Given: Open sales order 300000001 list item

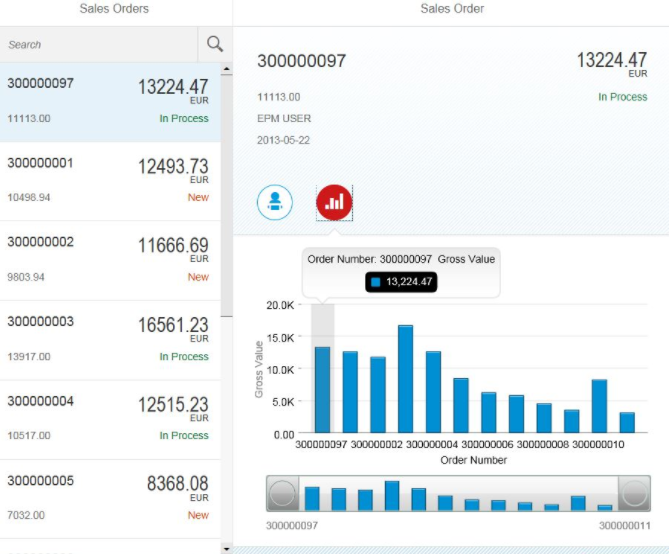Looking at the screenshot, I should (108, 181).
